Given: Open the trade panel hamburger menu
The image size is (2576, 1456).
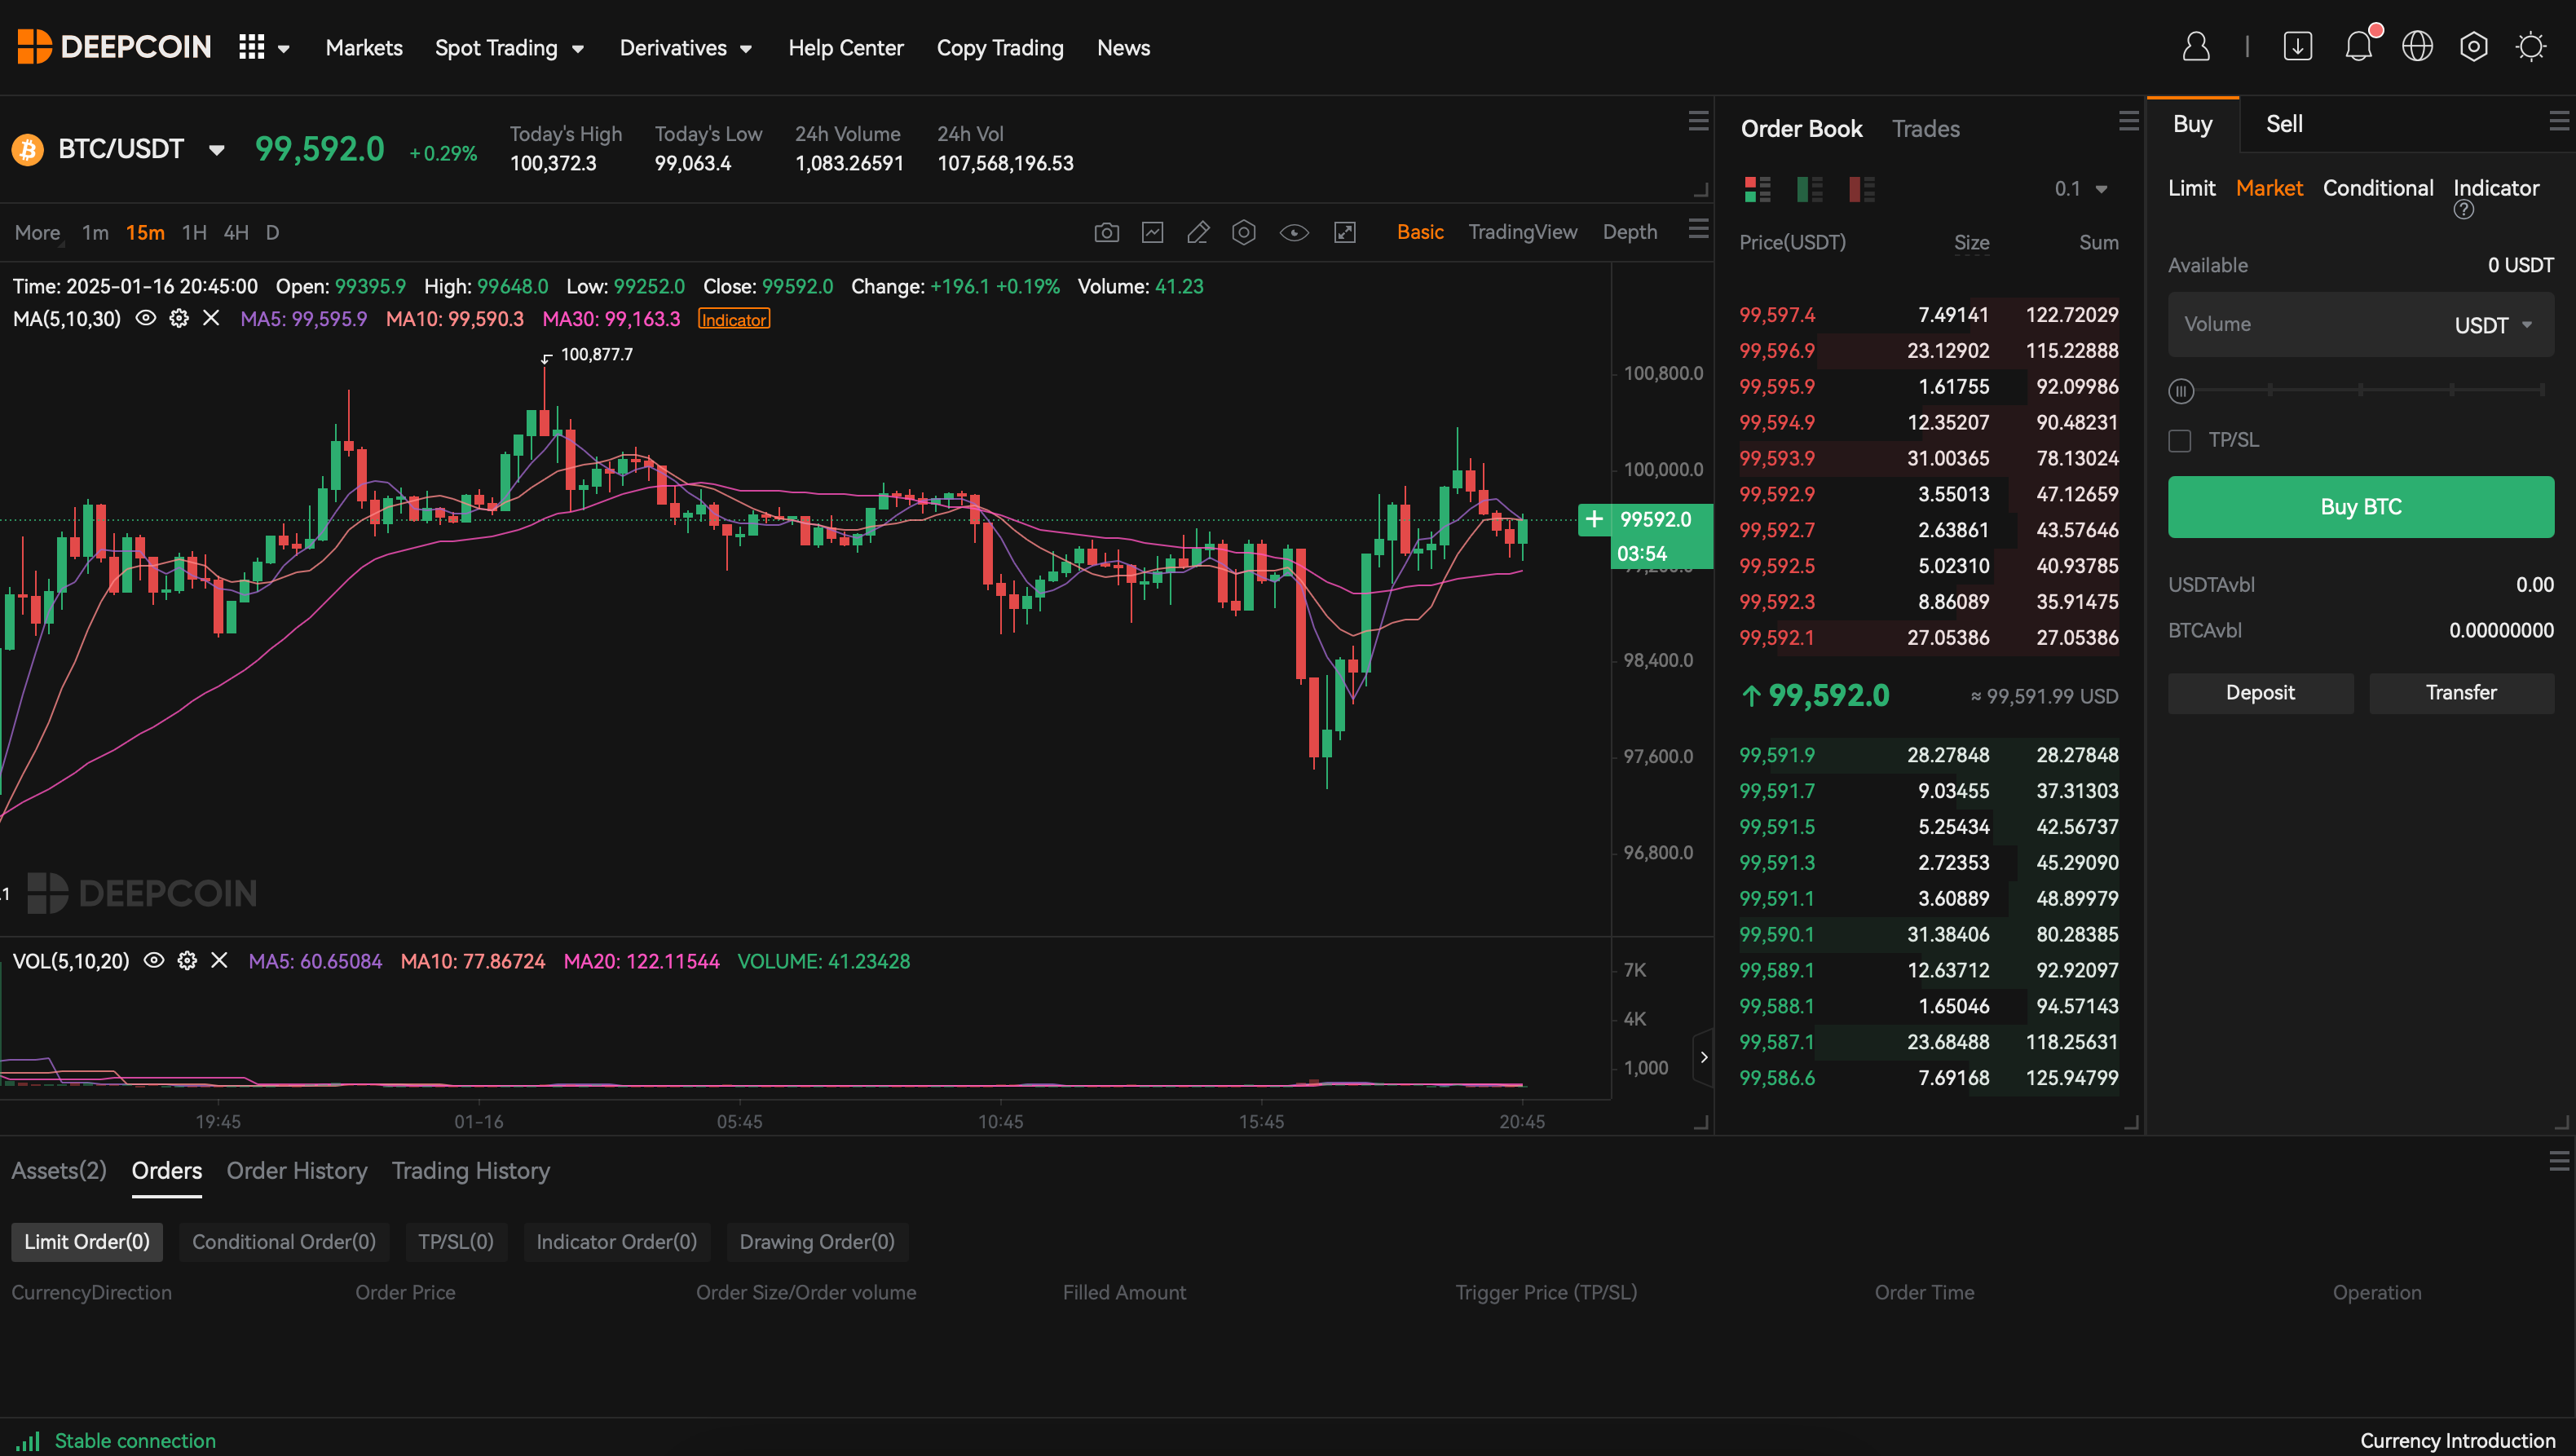Looking at the screenshot, I should [x=2559, y=121].
